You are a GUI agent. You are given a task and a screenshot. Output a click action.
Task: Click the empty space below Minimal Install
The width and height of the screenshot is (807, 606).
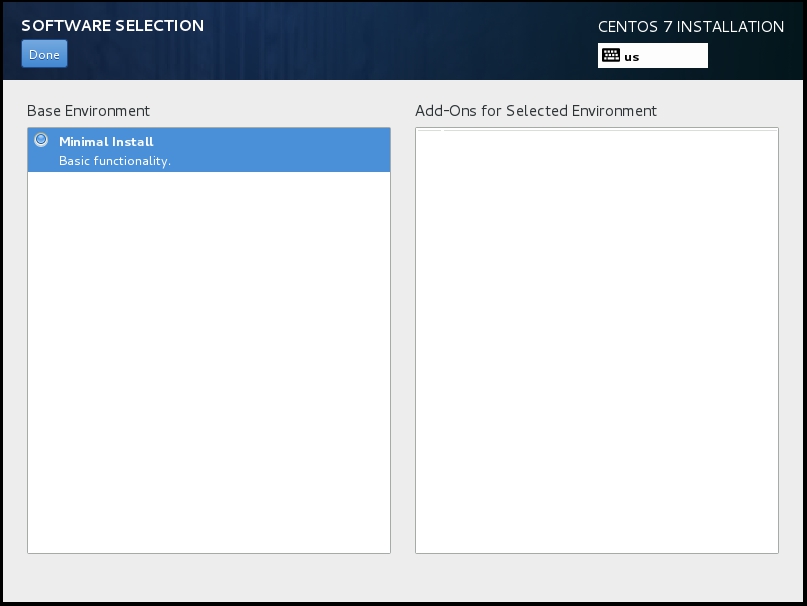click(x=208, y=360)
